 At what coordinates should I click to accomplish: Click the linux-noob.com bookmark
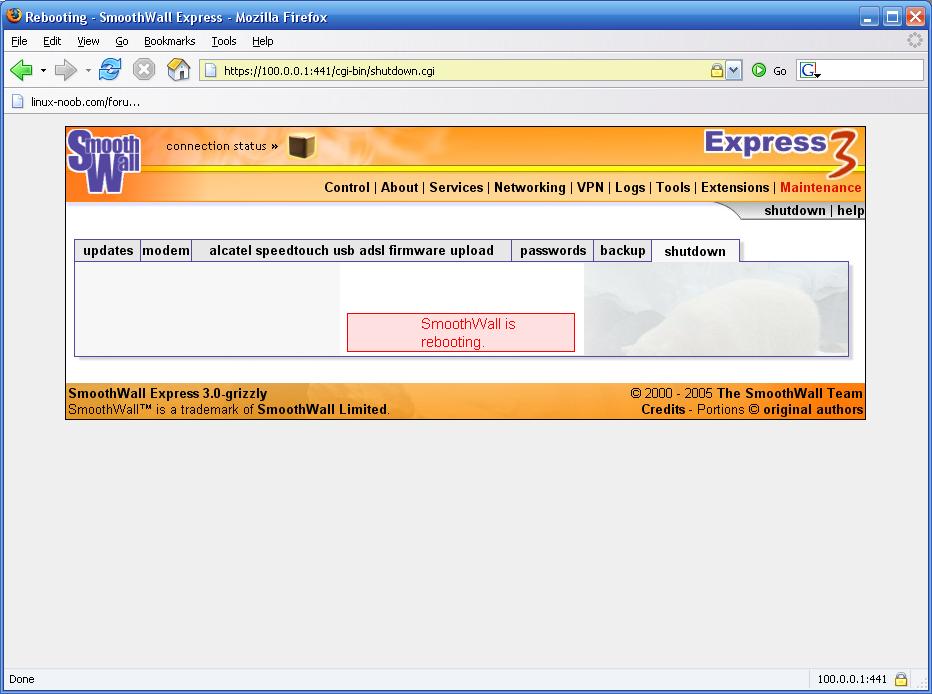tap(77, 102)
